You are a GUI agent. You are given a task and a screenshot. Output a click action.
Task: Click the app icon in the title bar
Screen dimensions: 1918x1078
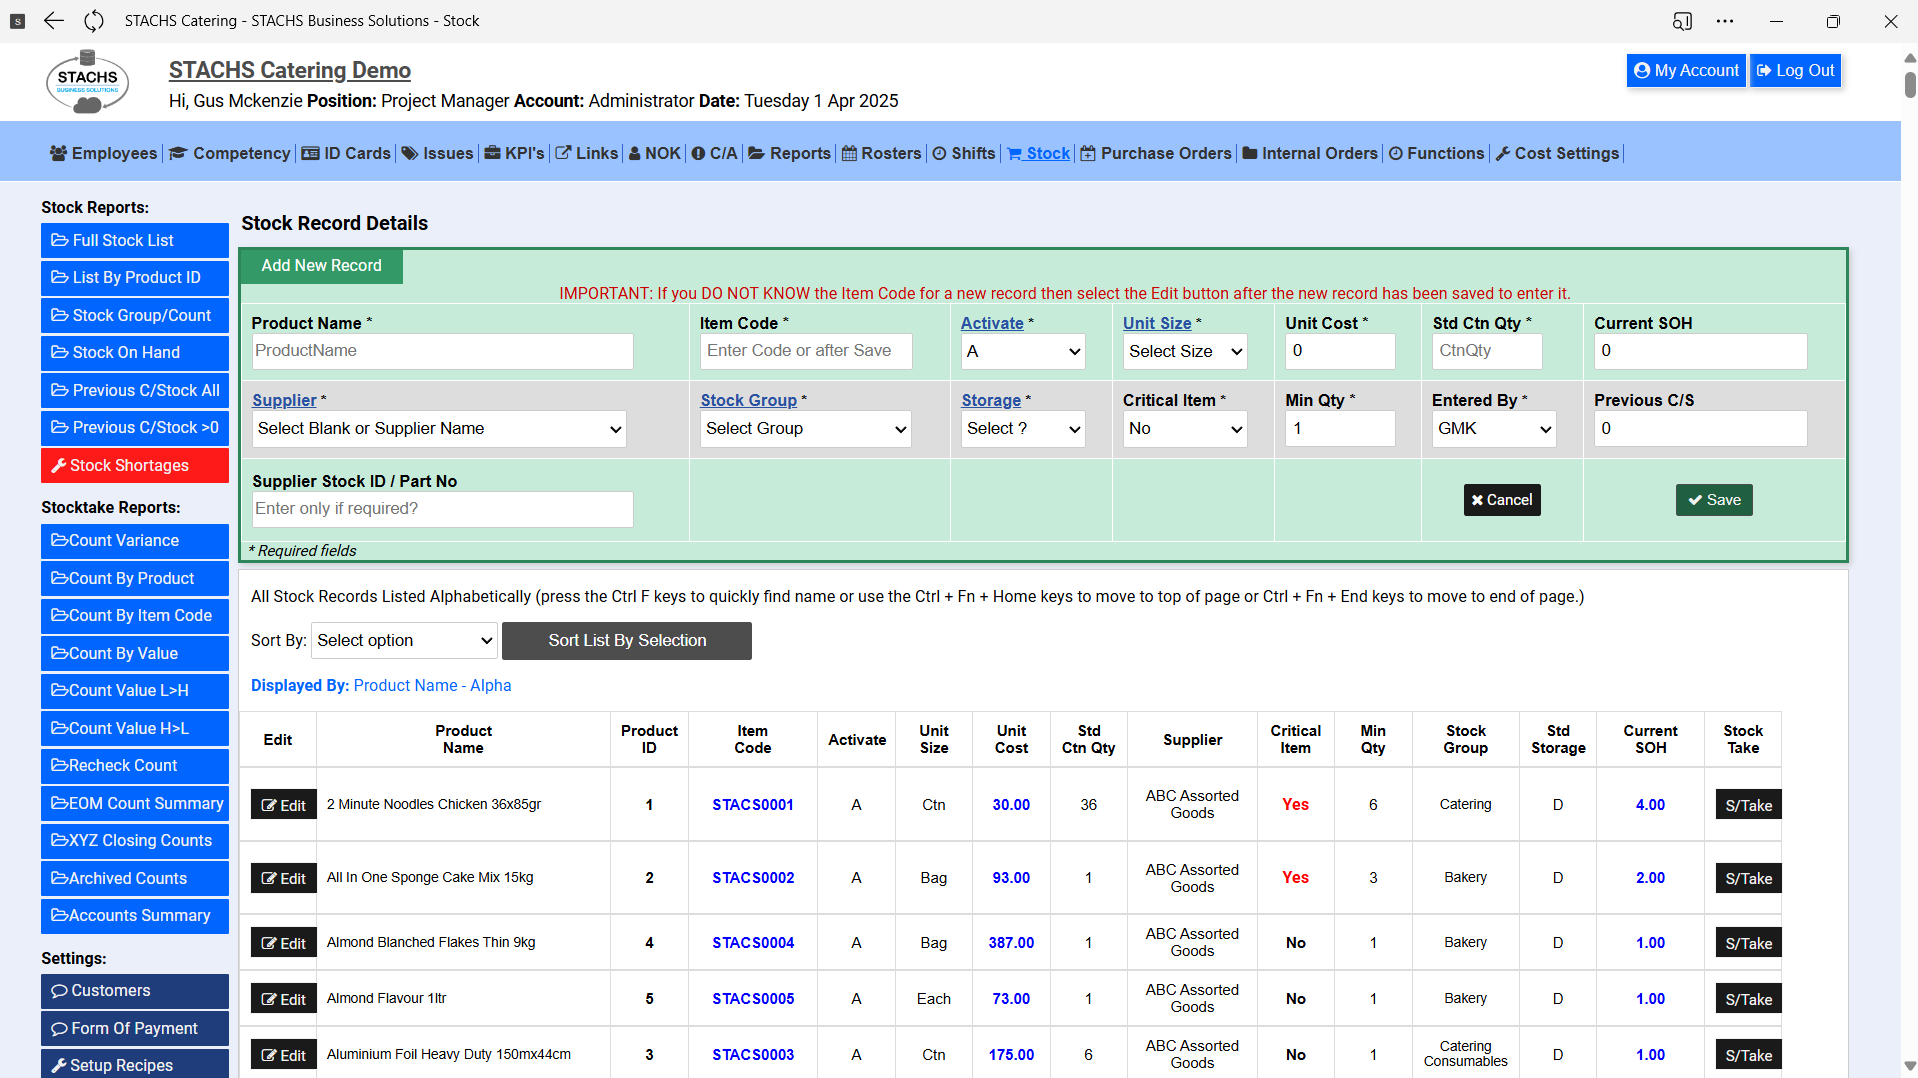17,21
